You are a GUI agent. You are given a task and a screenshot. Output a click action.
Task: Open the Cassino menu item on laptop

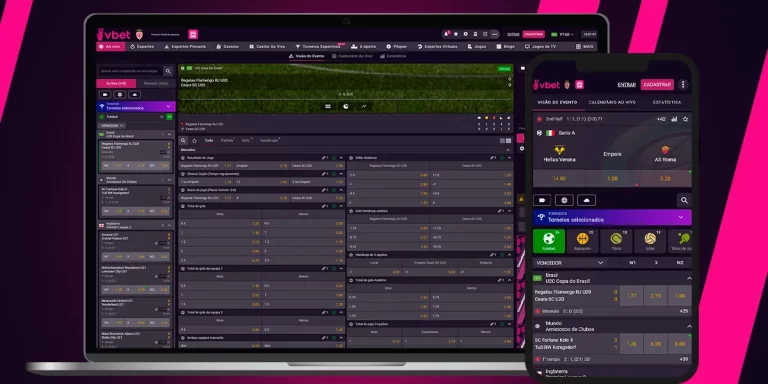coord(228,47)
